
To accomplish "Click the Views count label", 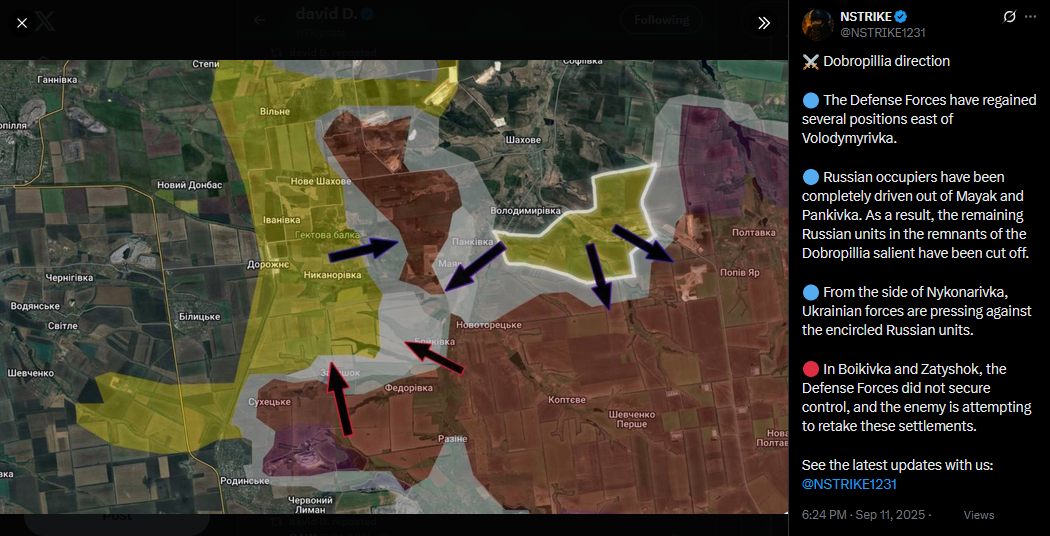I will tap(978, 515).
